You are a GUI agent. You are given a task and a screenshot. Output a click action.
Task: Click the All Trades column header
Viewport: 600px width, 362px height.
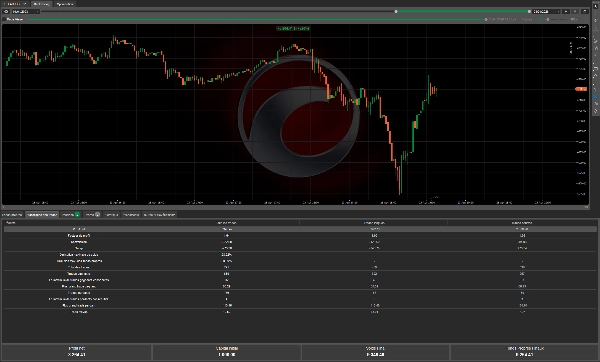click(227, 223)
